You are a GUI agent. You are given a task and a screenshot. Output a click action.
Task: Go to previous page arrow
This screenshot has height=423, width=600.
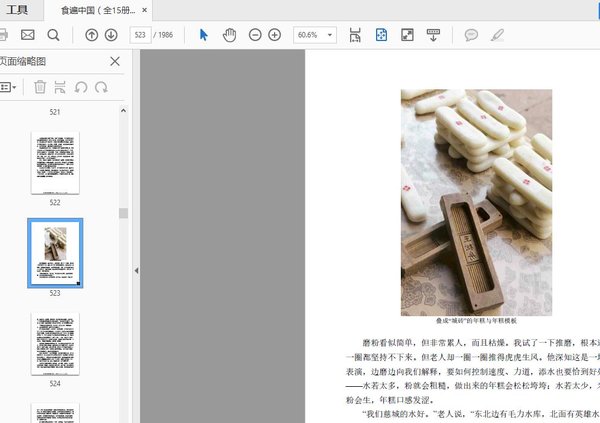point(92,35)
